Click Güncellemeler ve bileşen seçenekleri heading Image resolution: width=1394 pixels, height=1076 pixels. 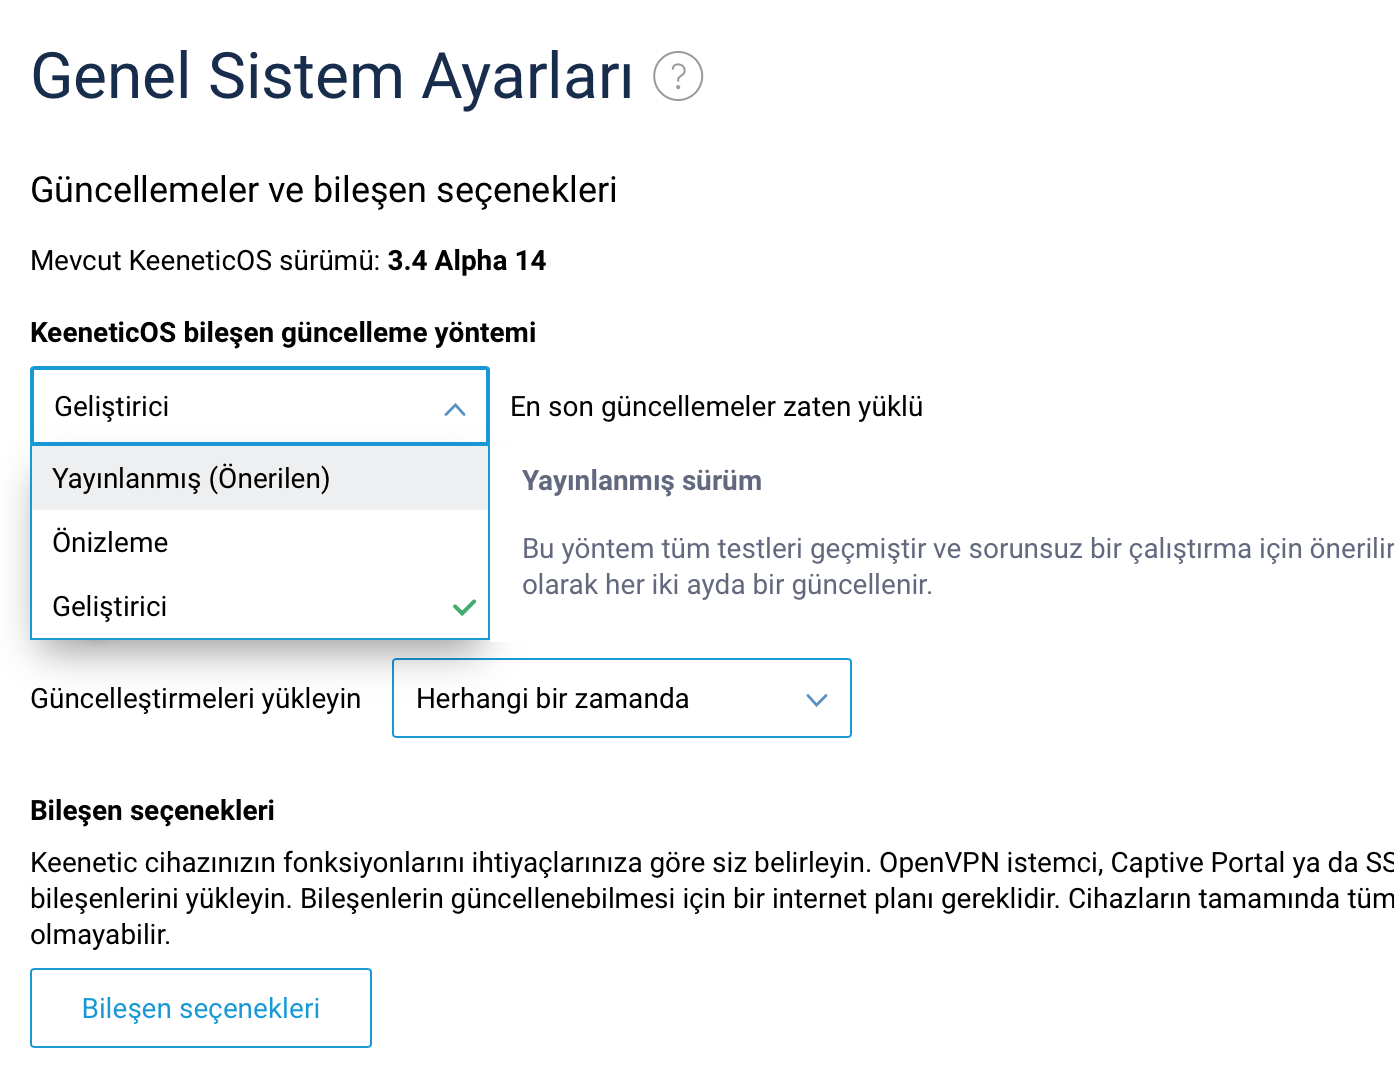[324, 190]
